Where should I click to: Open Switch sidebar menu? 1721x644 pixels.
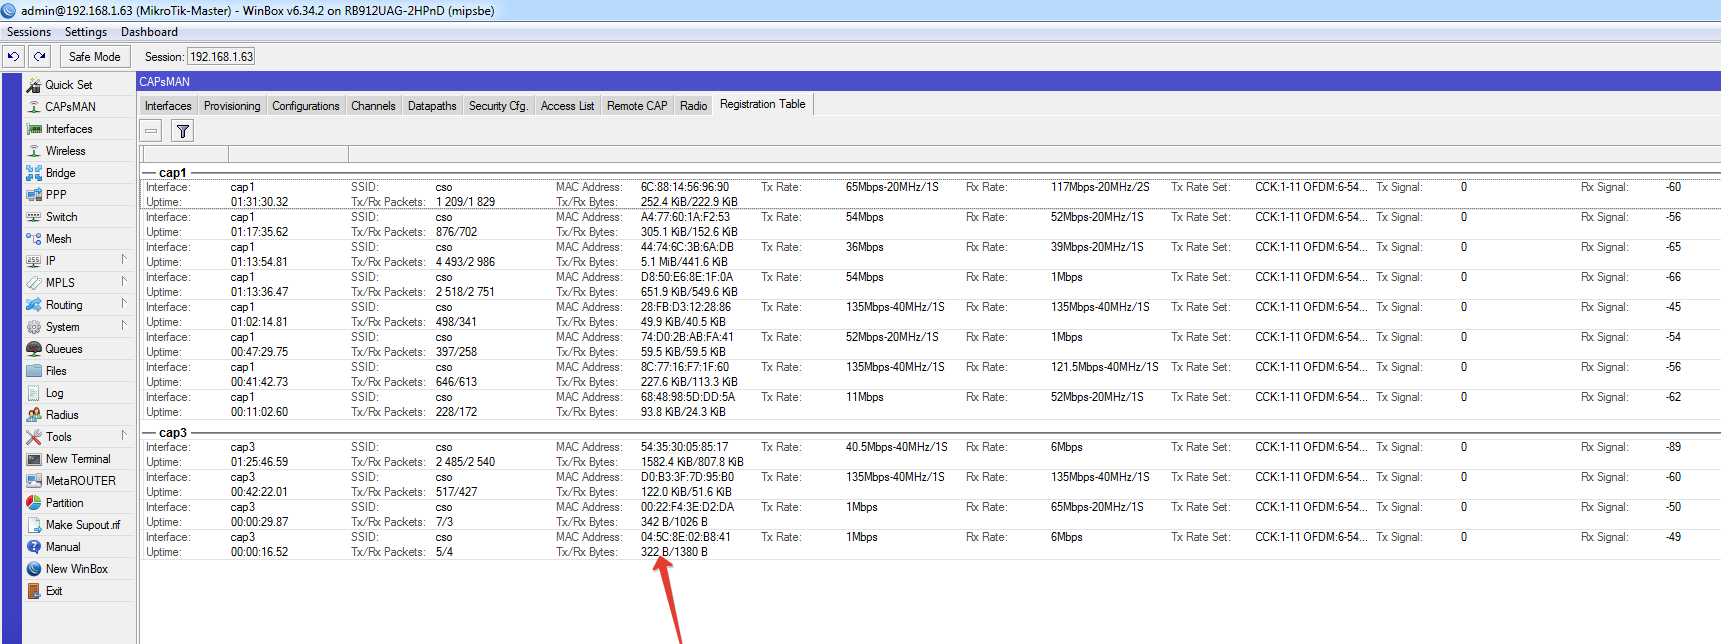pos(61,217)
